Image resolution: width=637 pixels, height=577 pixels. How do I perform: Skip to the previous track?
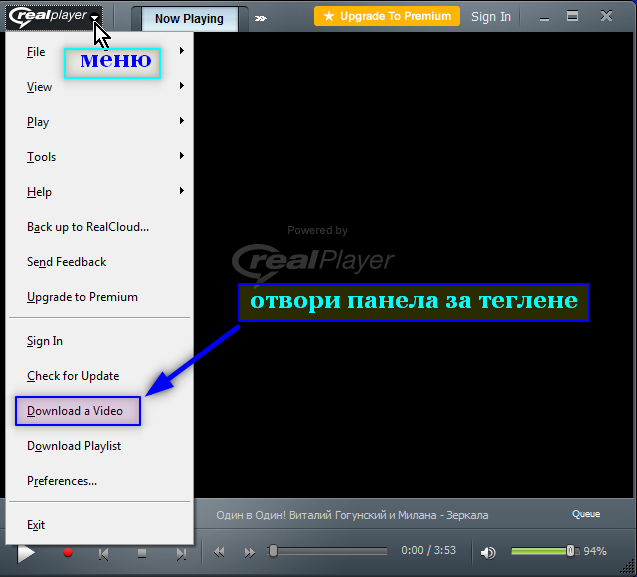tap(104, 552)
